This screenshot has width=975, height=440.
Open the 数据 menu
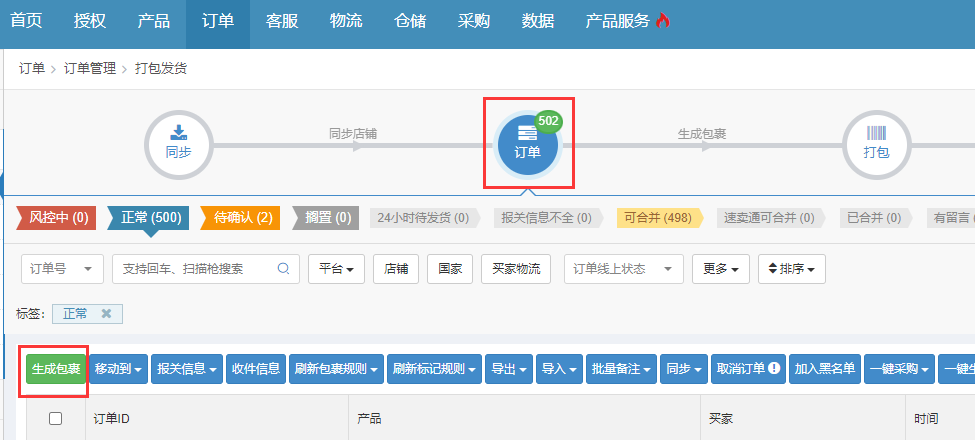tap(538, 21)
